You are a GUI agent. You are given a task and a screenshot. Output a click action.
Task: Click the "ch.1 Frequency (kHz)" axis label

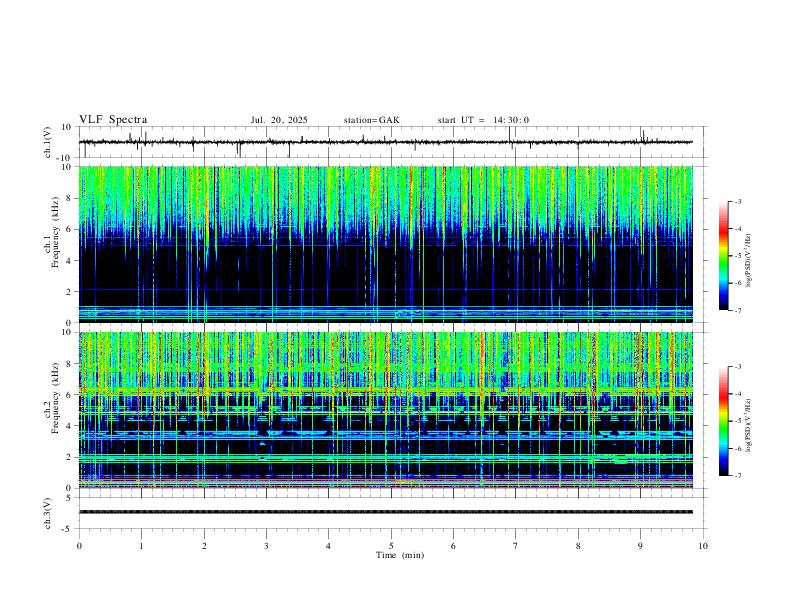coord(51,233)
